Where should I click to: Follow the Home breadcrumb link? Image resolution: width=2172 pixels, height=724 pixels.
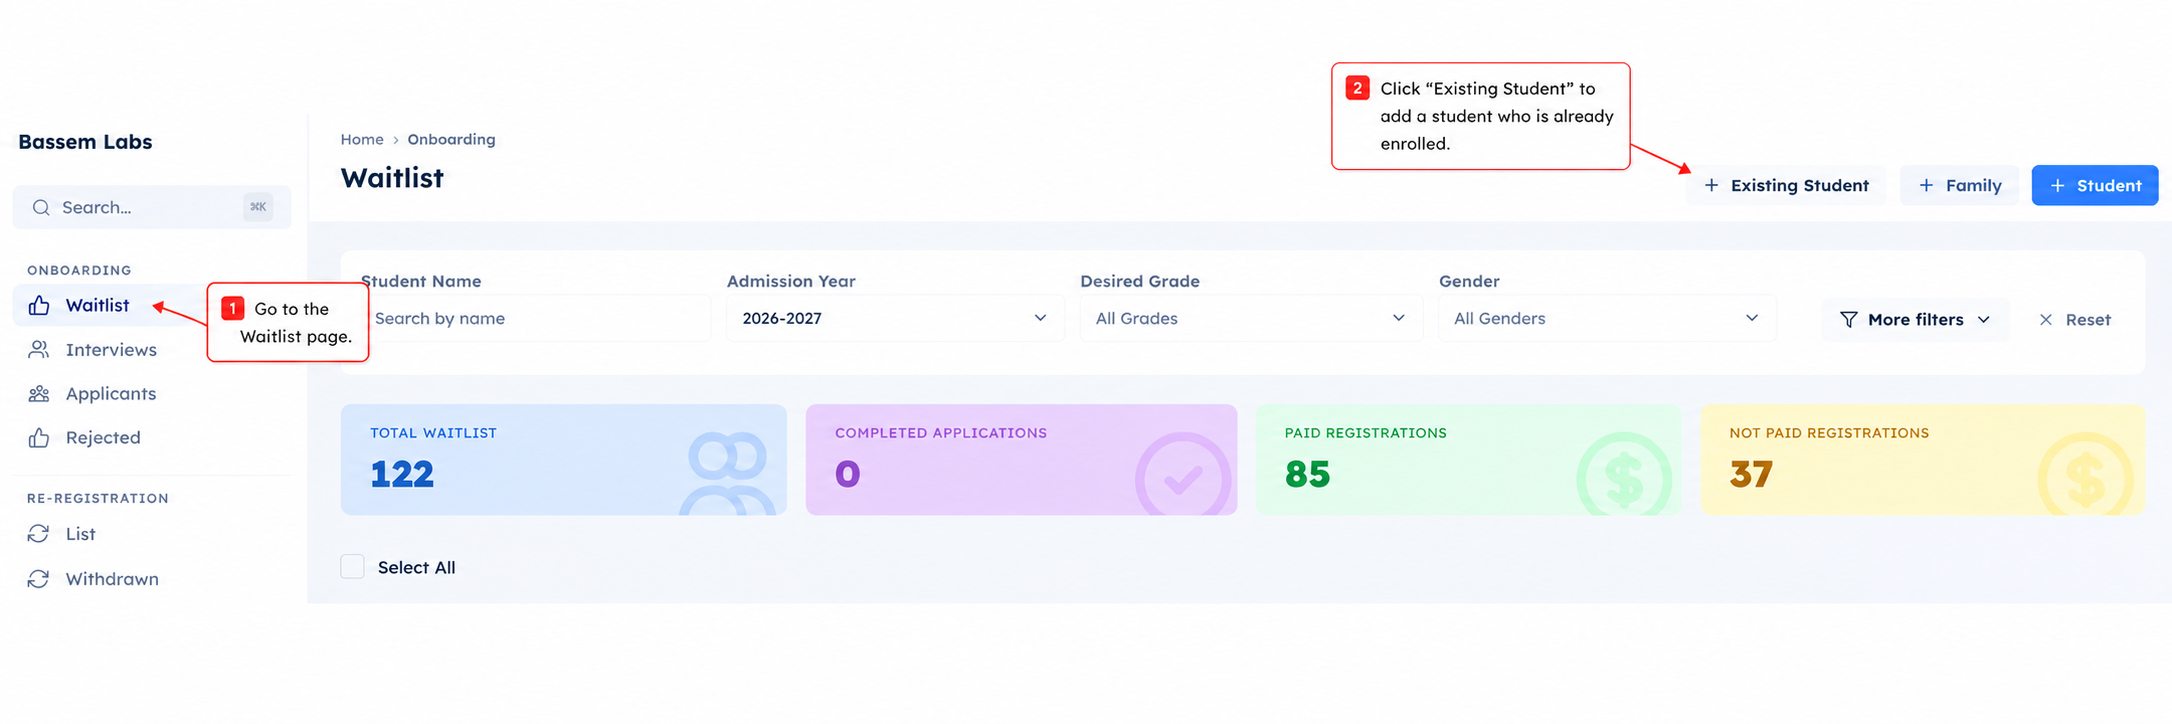(362, 139)
